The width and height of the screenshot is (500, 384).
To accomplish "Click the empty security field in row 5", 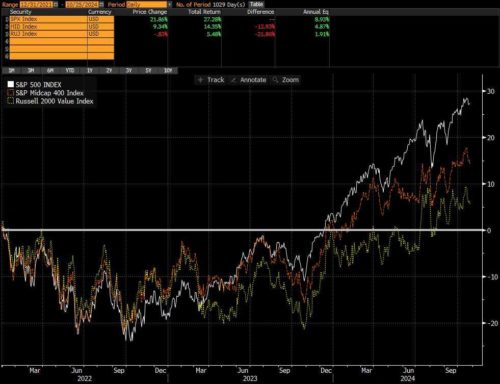I will click(48, 49).
